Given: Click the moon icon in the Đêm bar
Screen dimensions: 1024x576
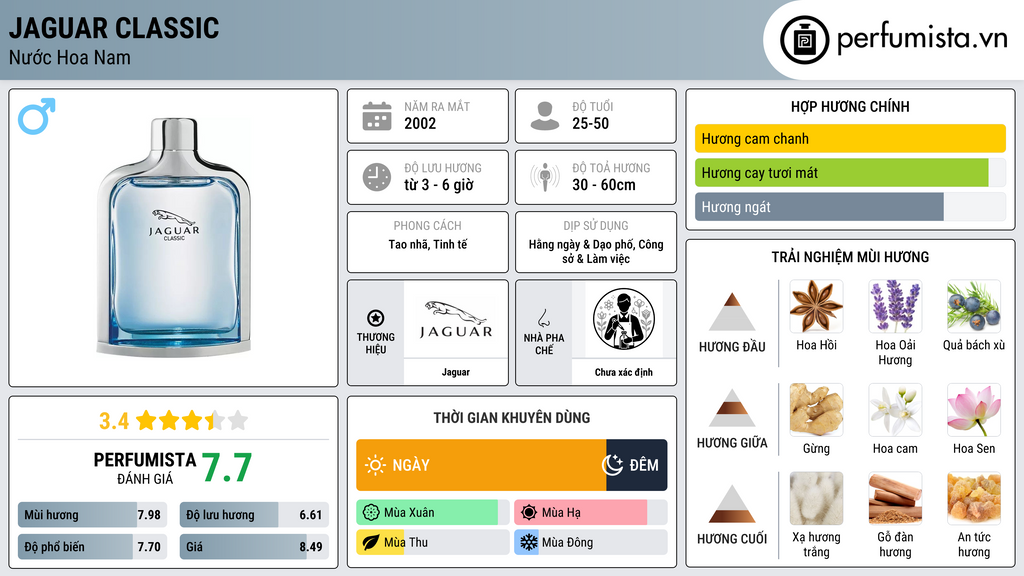Looking at the screenshot, I should pyautogui.click(x=613, y=465).
